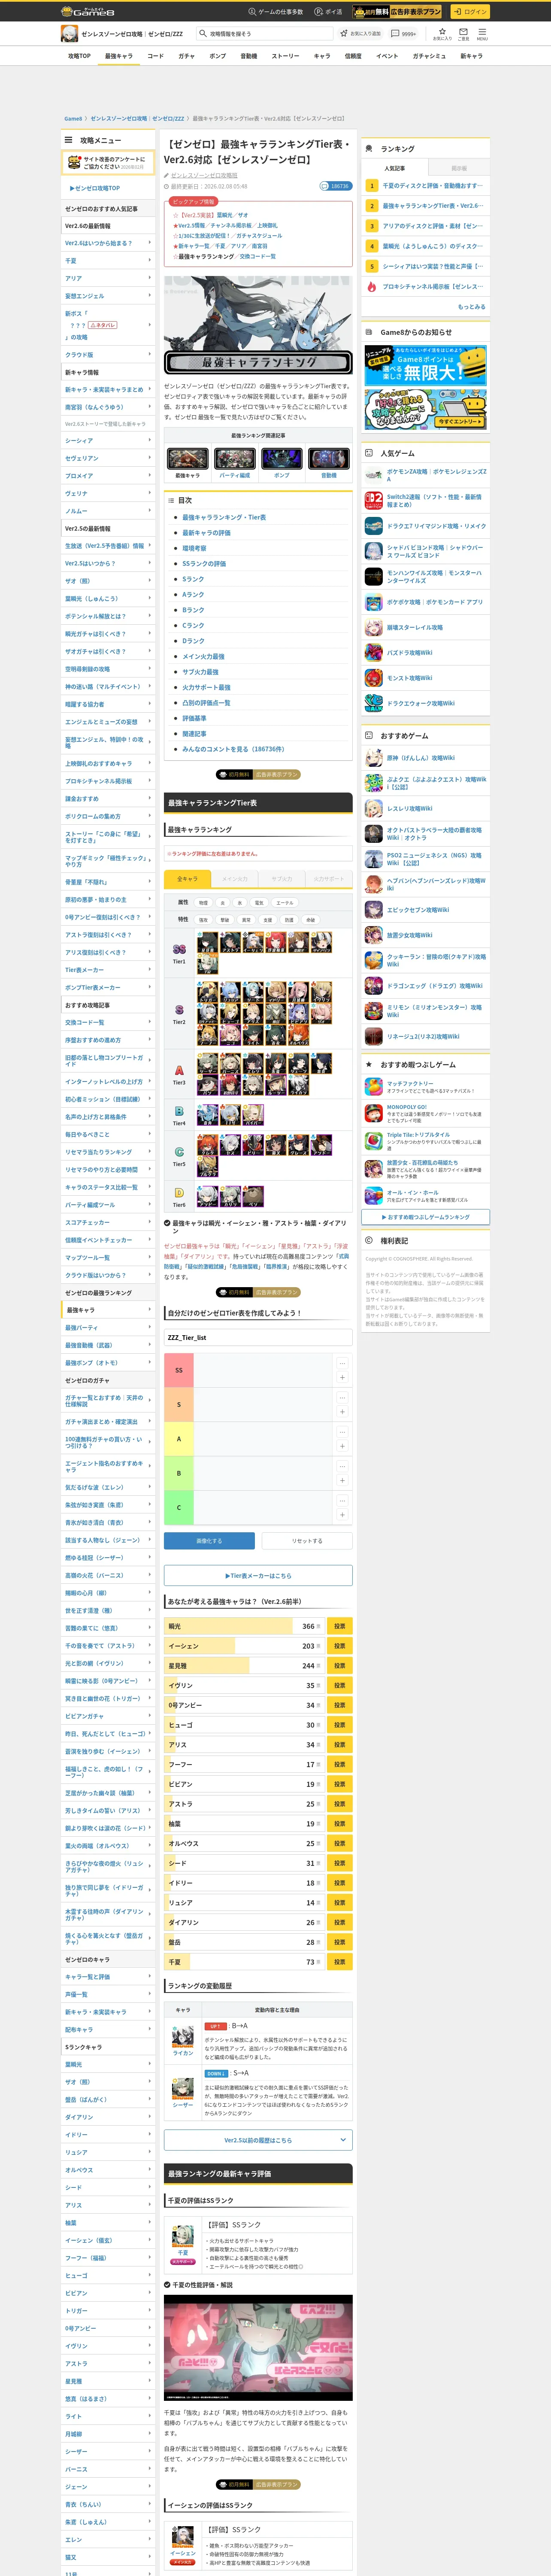Image resolution: width=551 pixels, height=2576 pixels.
Task: Click the yellow A tier color label
Action: 179,1439
